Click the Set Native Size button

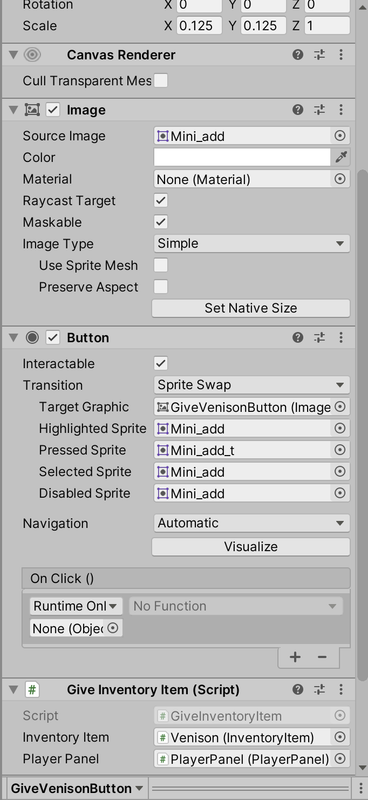[251, 308]
